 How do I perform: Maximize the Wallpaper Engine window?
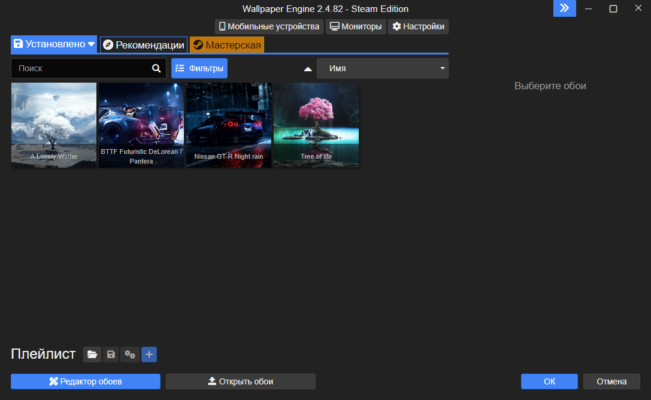613,8
